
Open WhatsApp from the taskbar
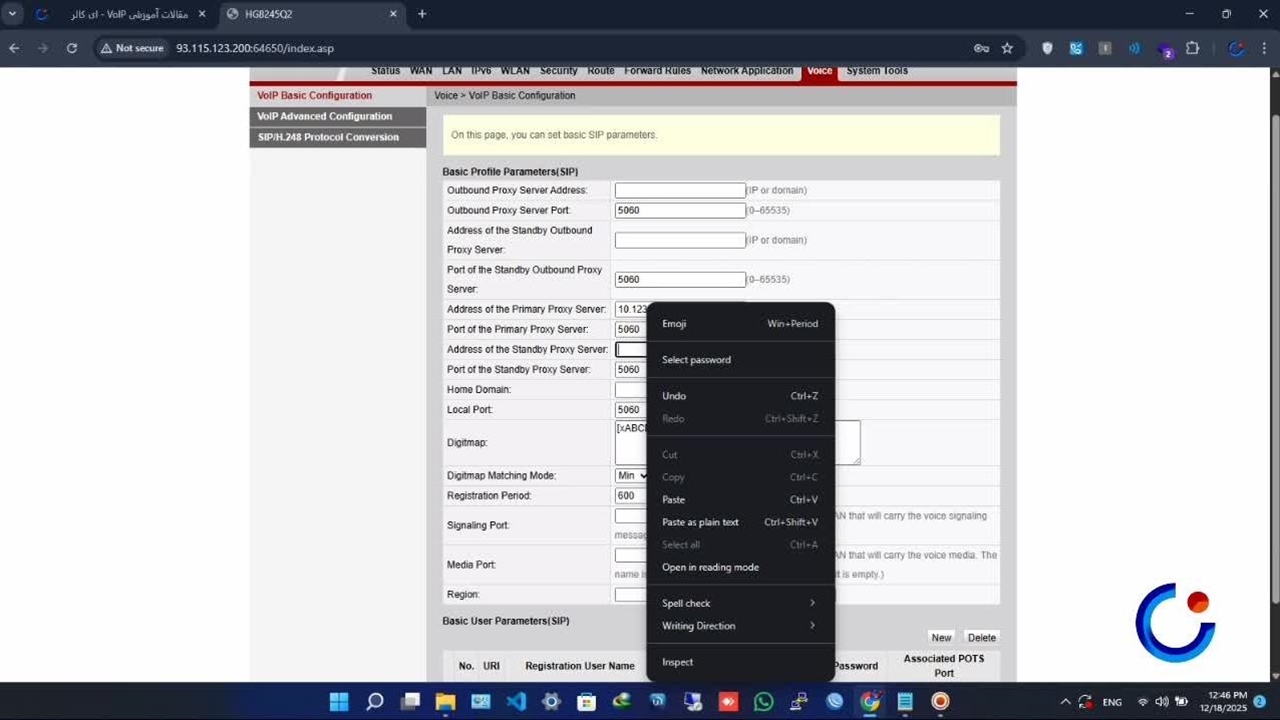tap(764, 702)
